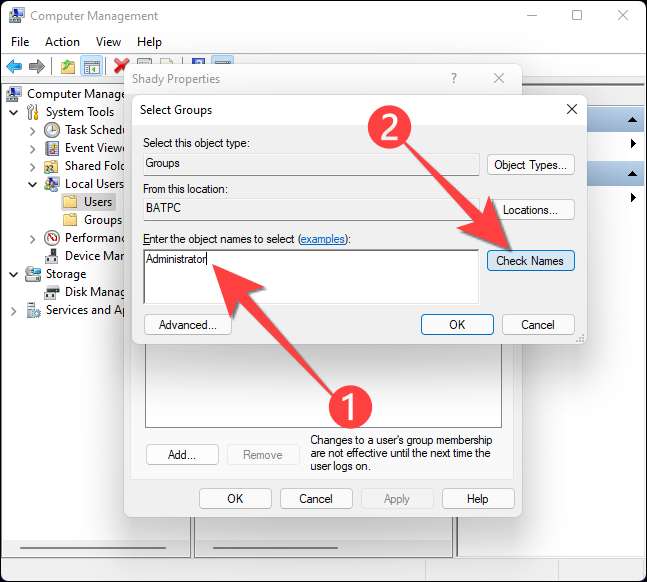Viewport: 647px width, 582px height.
Task: Click the center pane horizontal scrollbar
Action: [x=275, y=548]
